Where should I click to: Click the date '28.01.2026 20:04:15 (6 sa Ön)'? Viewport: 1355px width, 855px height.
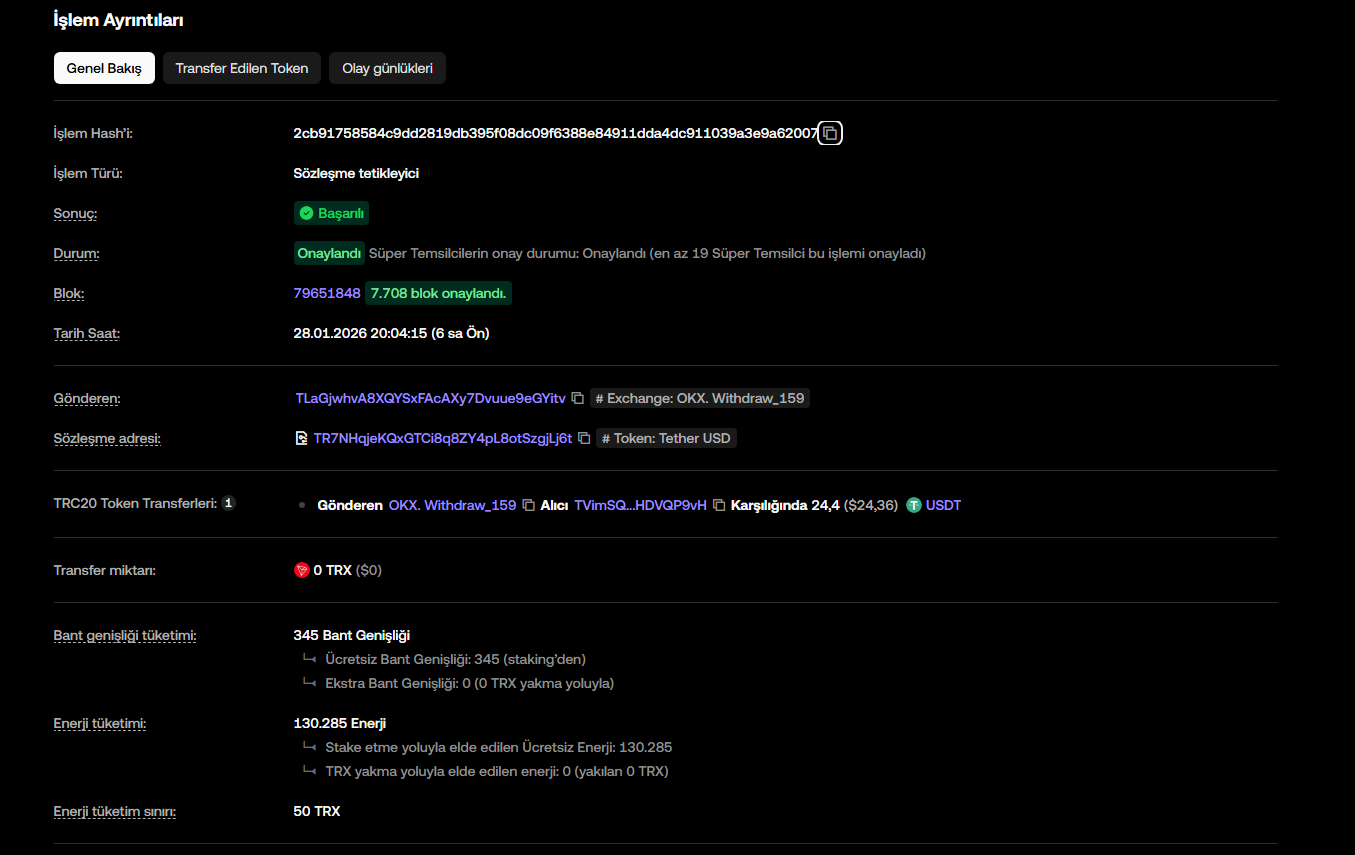[391, 333]
